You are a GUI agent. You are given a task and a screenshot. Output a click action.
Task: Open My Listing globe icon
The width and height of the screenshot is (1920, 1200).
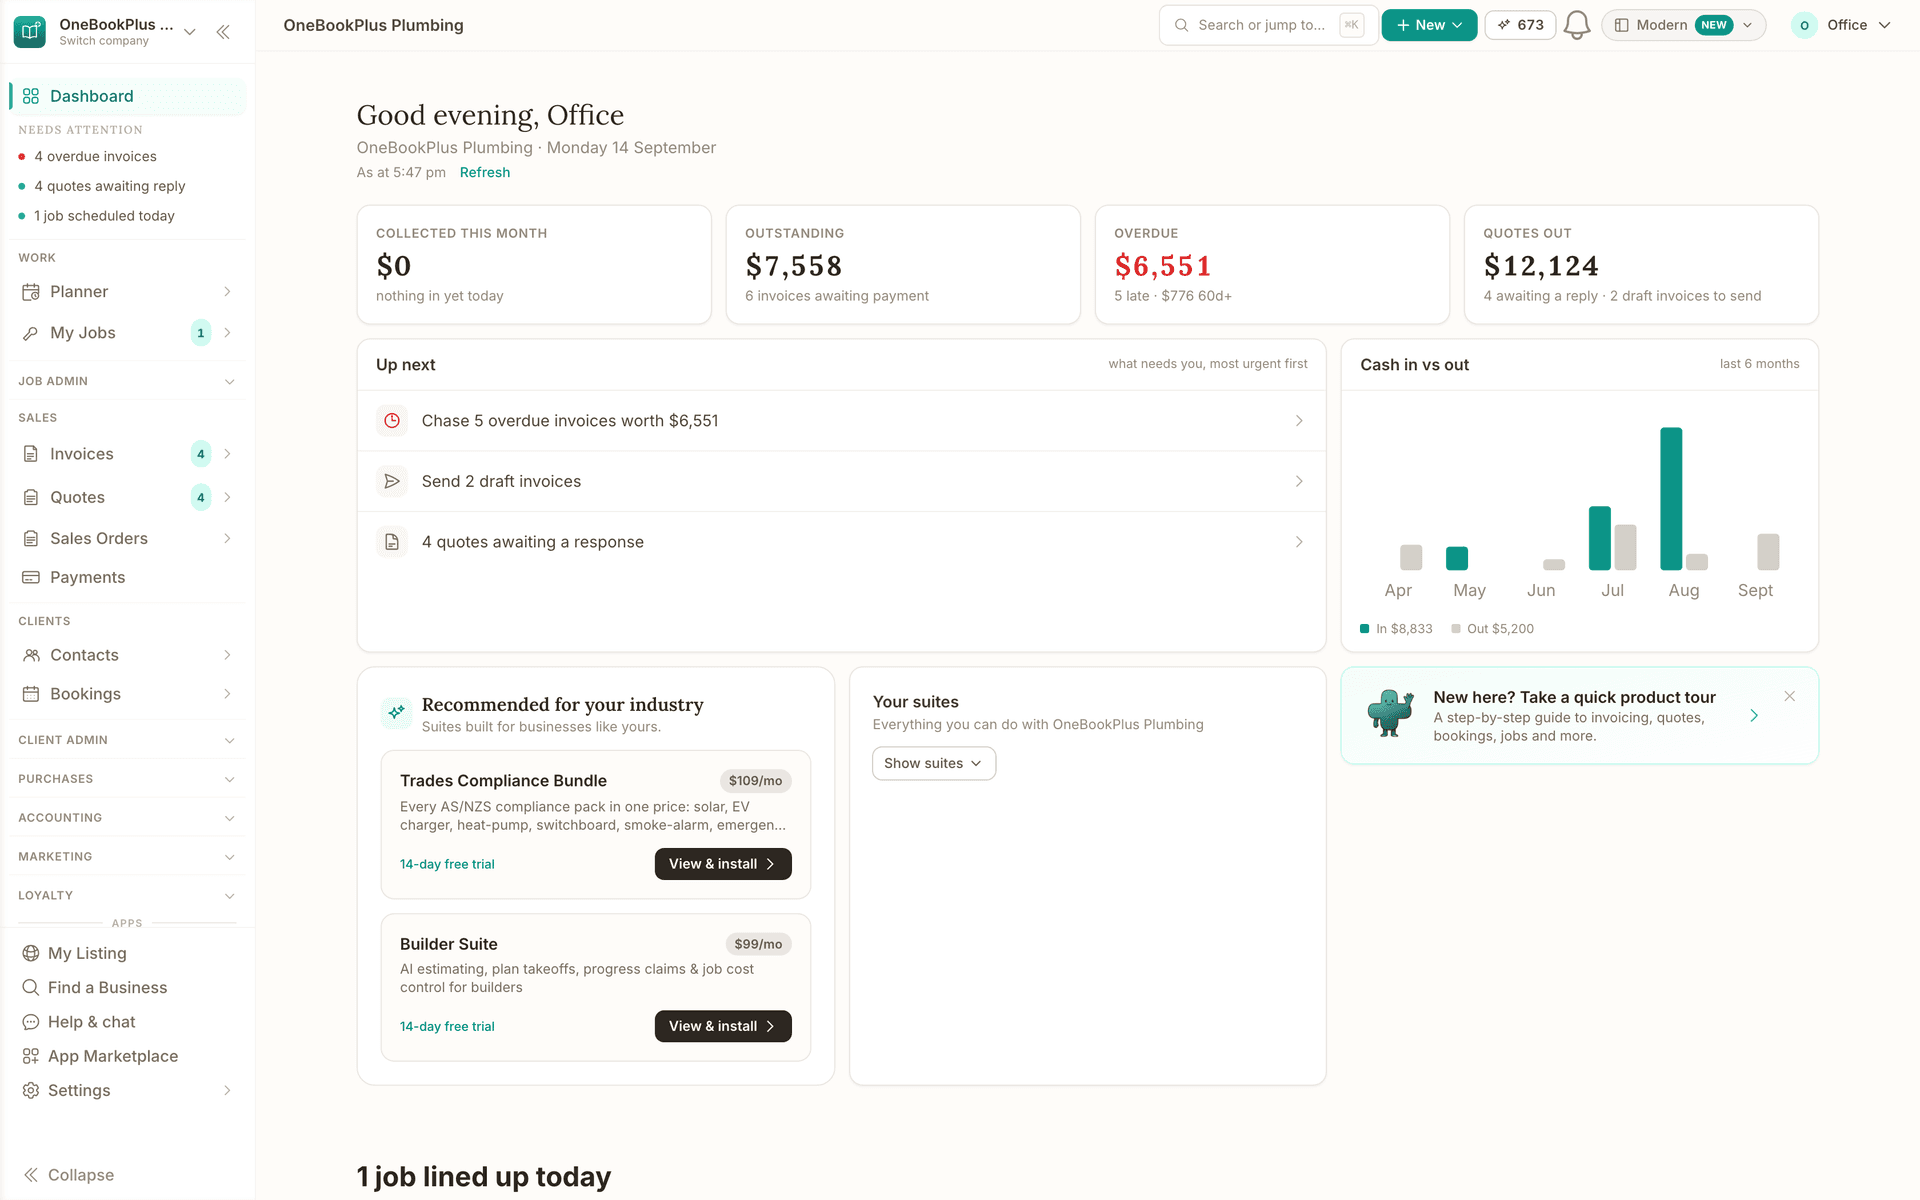pos(31,953)
